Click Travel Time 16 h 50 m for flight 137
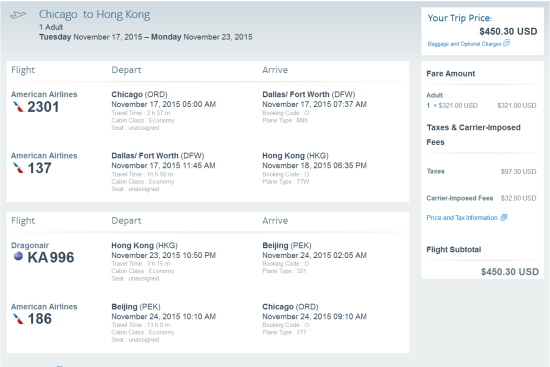 pos(142,174)
